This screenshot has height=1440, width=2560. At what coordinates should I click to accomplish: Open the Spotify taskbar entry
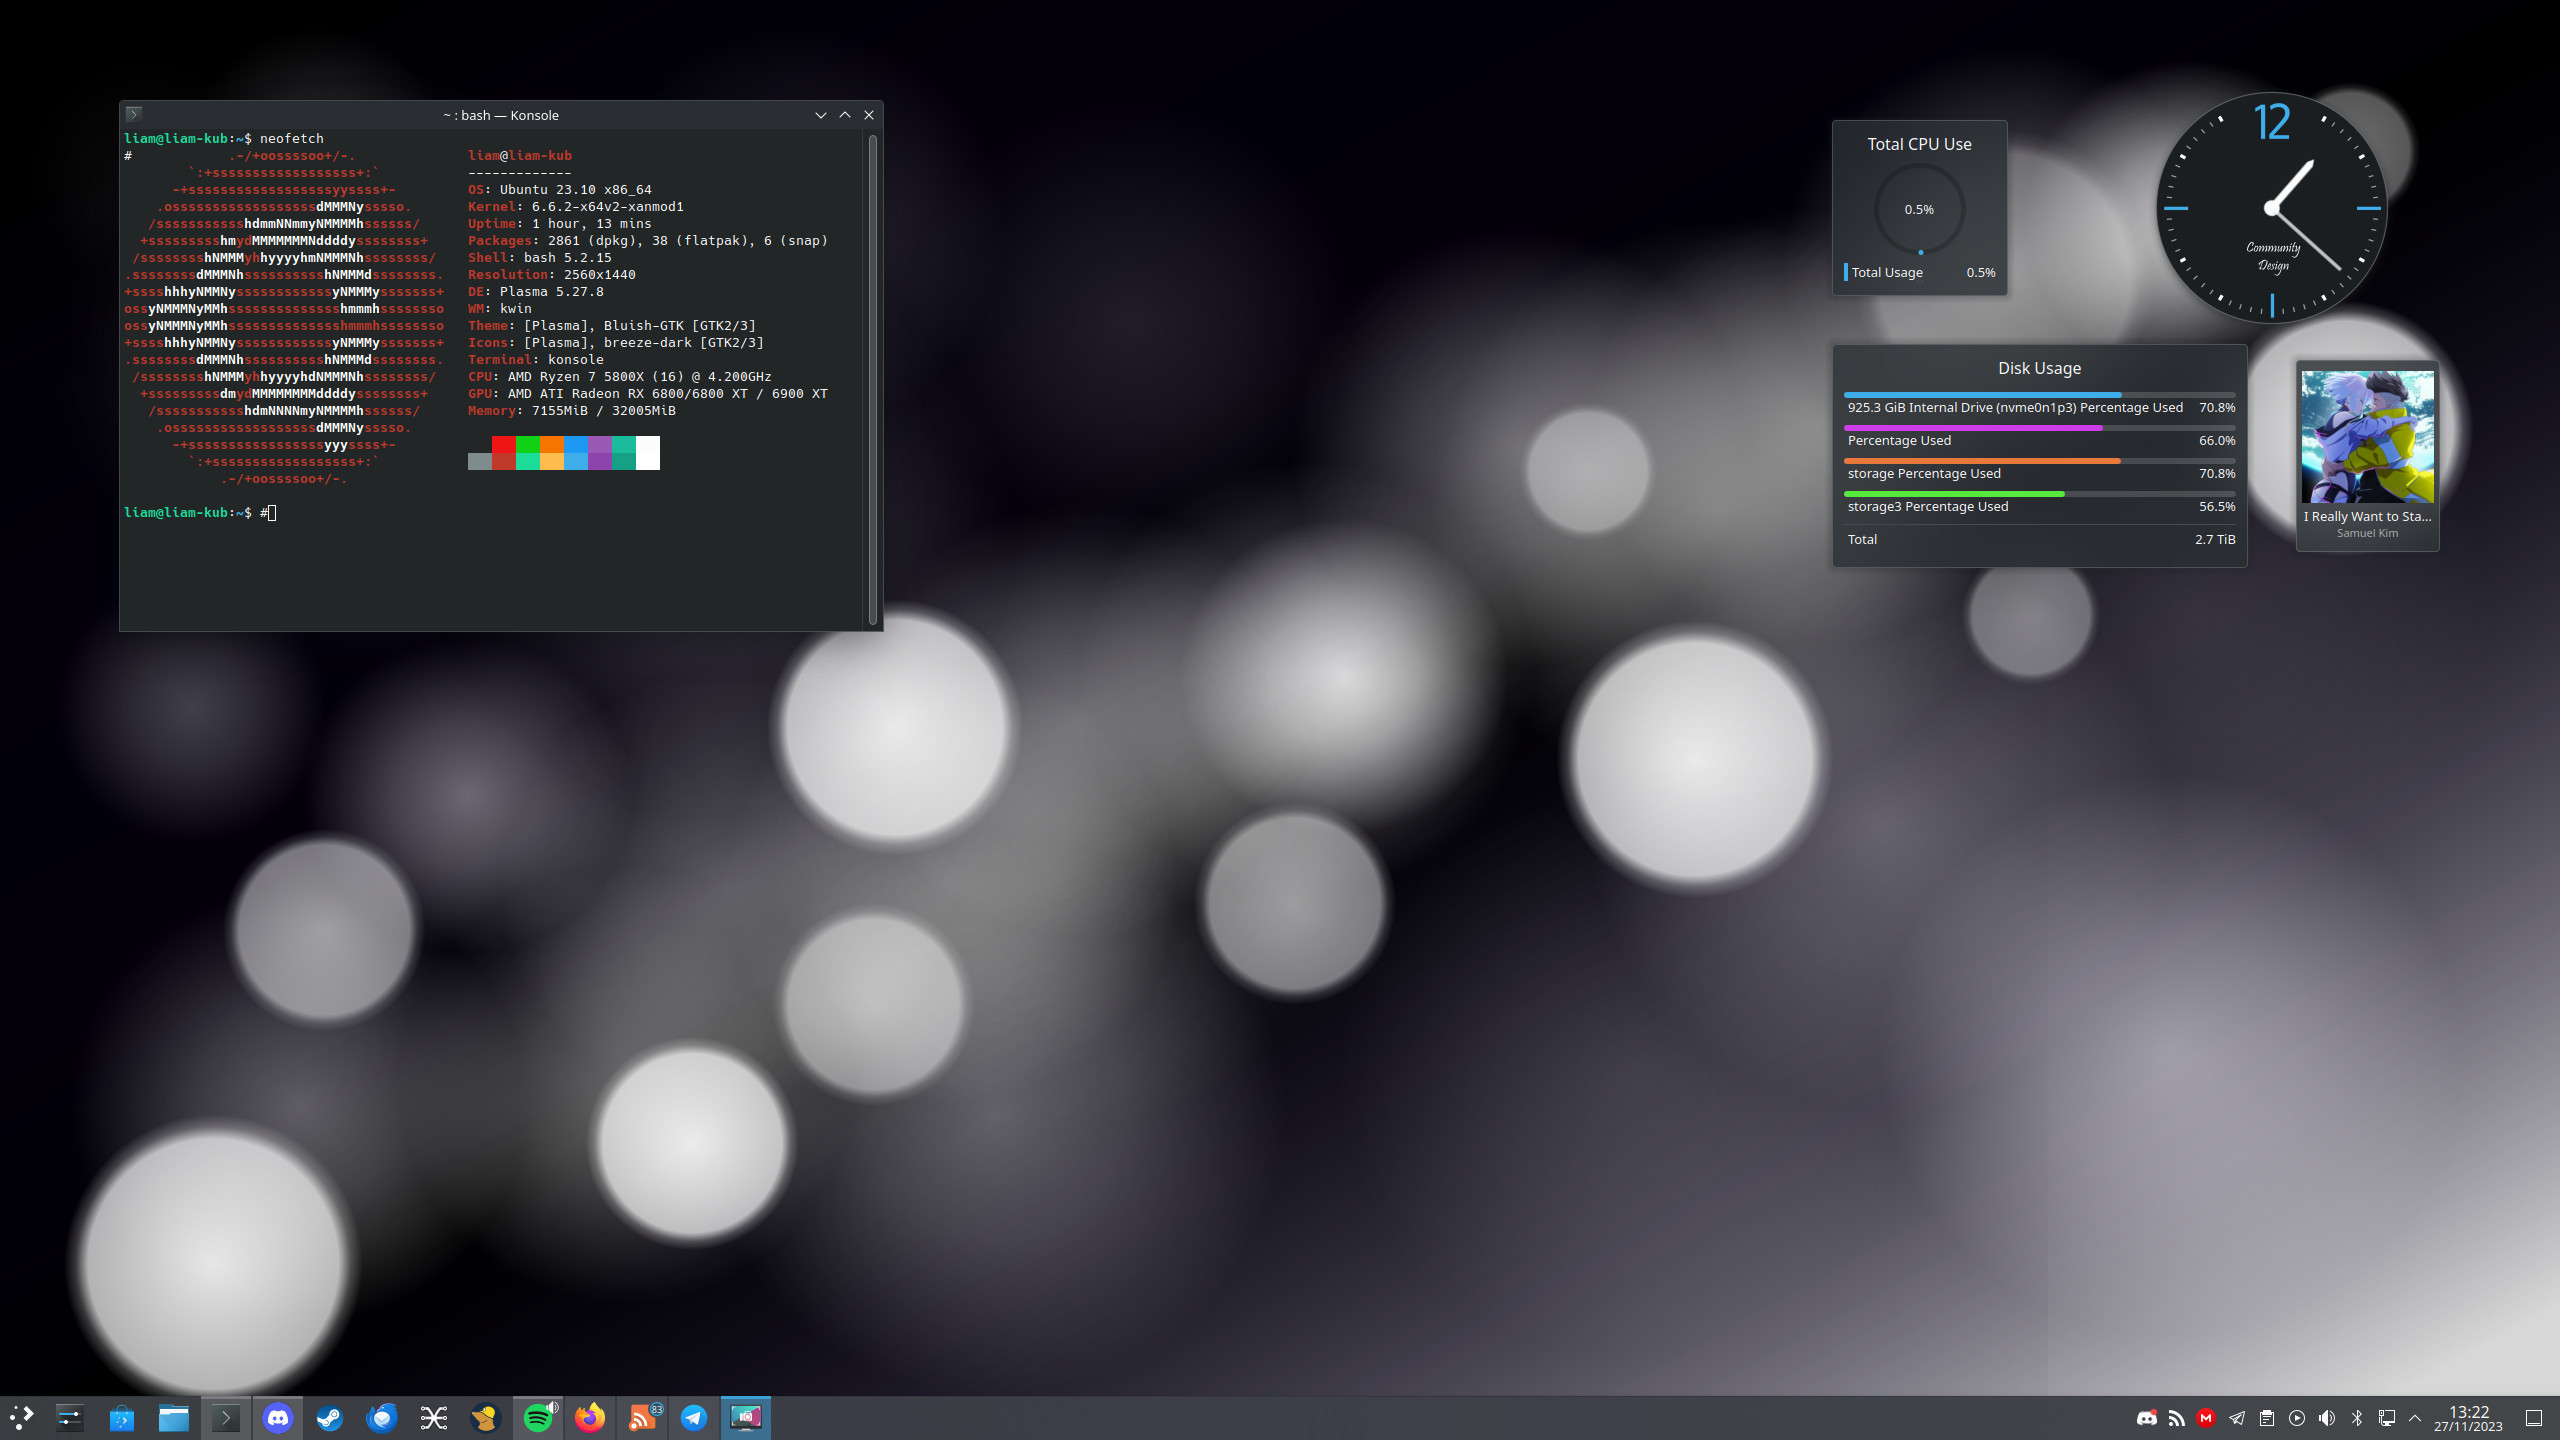tap(538, 1418)
